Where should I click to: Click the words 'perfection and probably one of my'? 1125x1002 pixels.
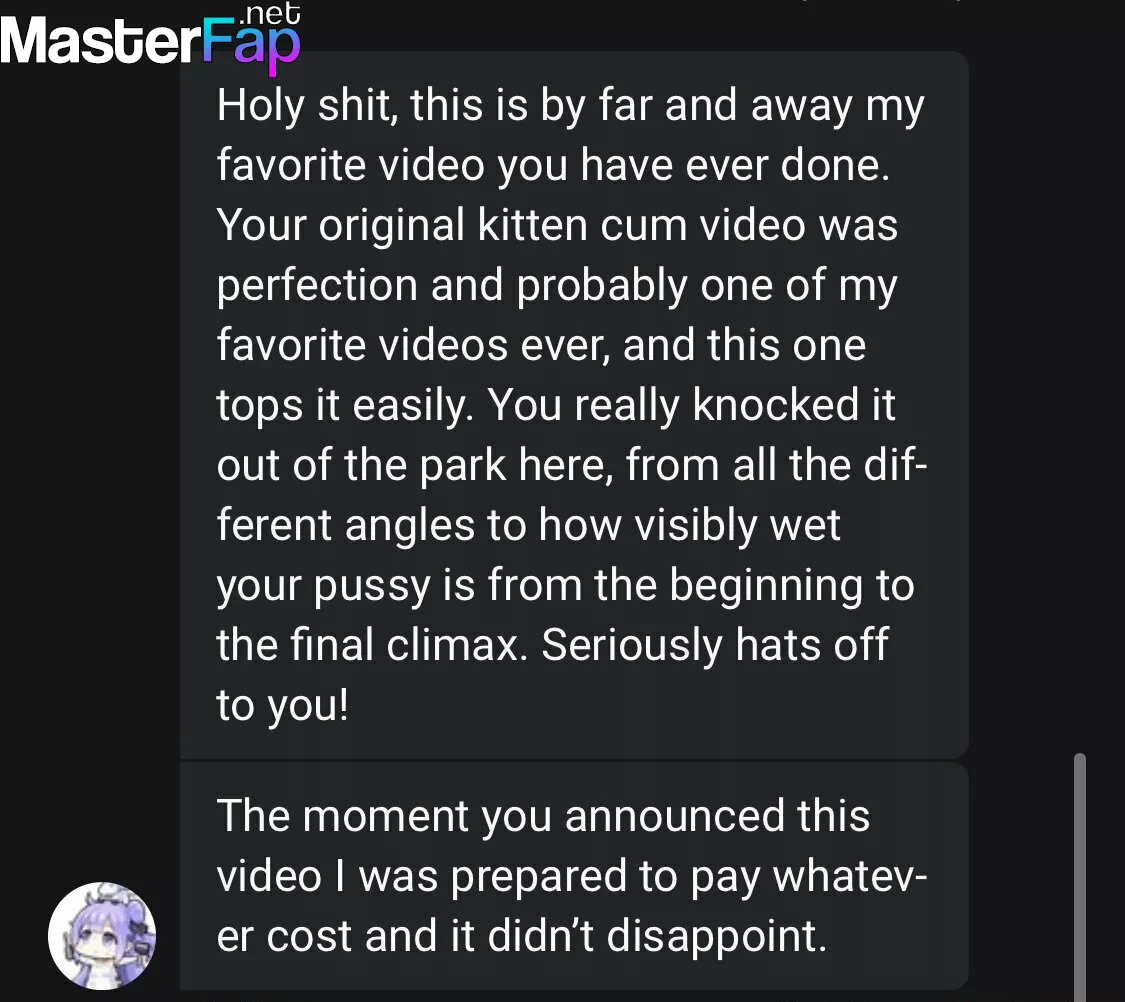click(557, 285)
